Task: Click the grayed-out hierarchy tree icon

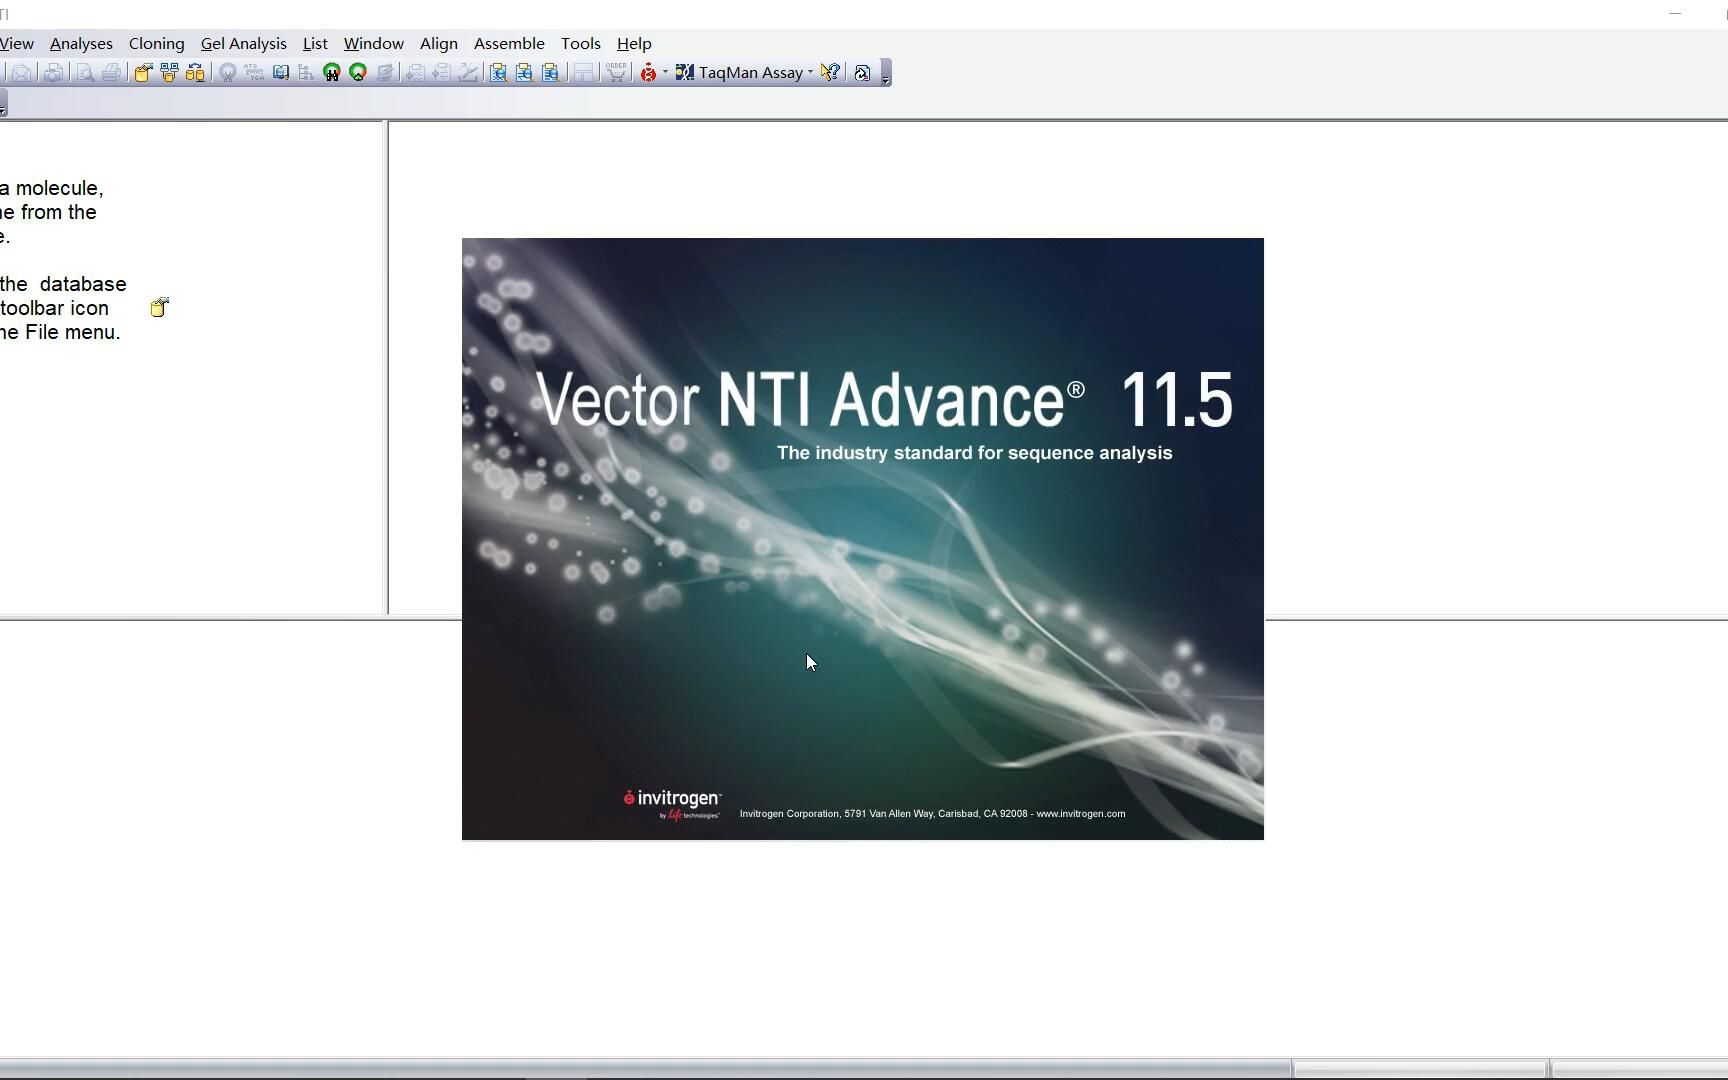Action: coord(306,73)
